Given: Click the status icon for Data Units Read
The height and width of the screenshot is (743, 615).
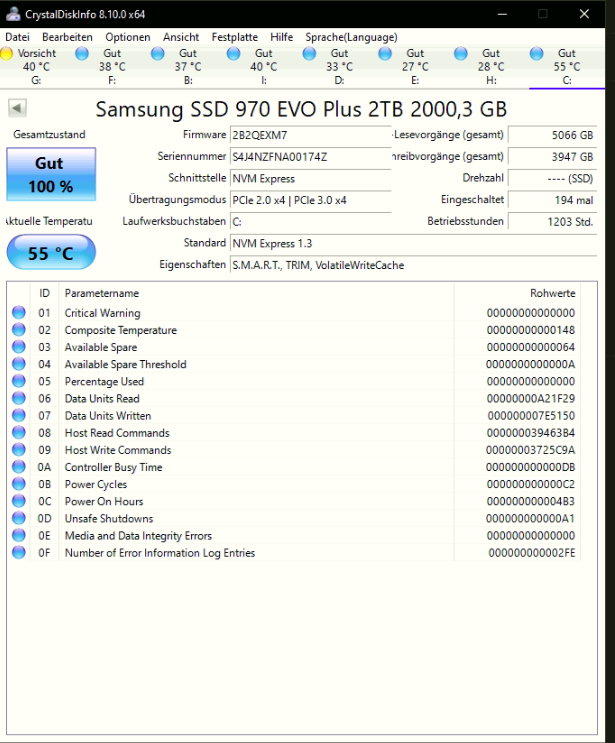Looking at the screenshot, I should [x=18, y=399].
